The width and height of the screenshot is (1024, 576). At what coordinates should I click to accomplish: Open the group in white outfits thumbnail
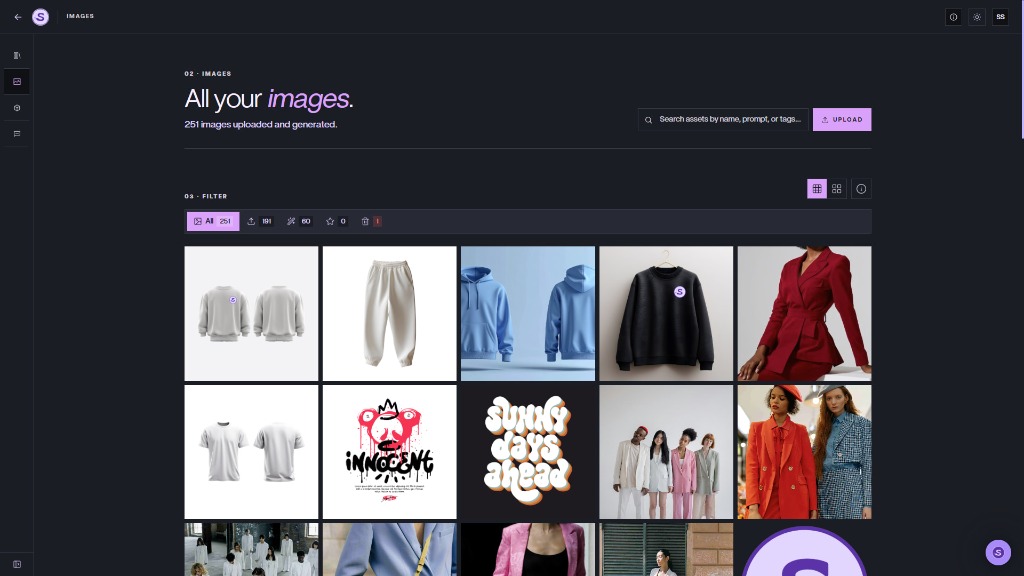(251, 549)
